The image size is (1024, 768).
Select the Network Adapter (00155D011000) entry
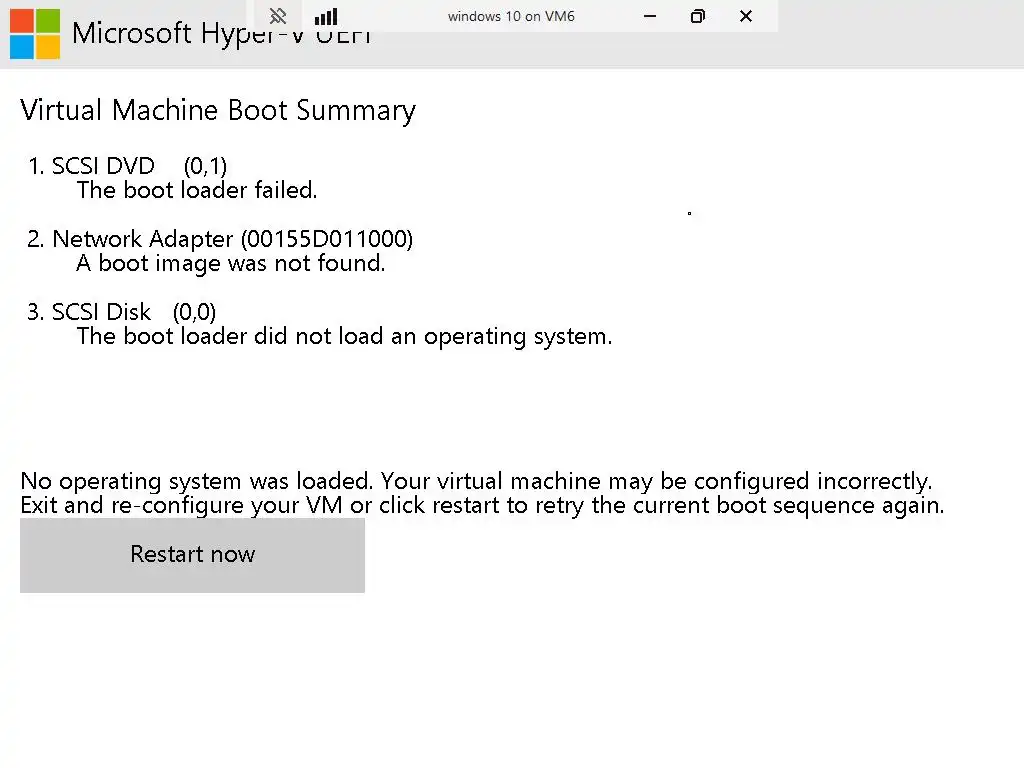click(220, 239)
